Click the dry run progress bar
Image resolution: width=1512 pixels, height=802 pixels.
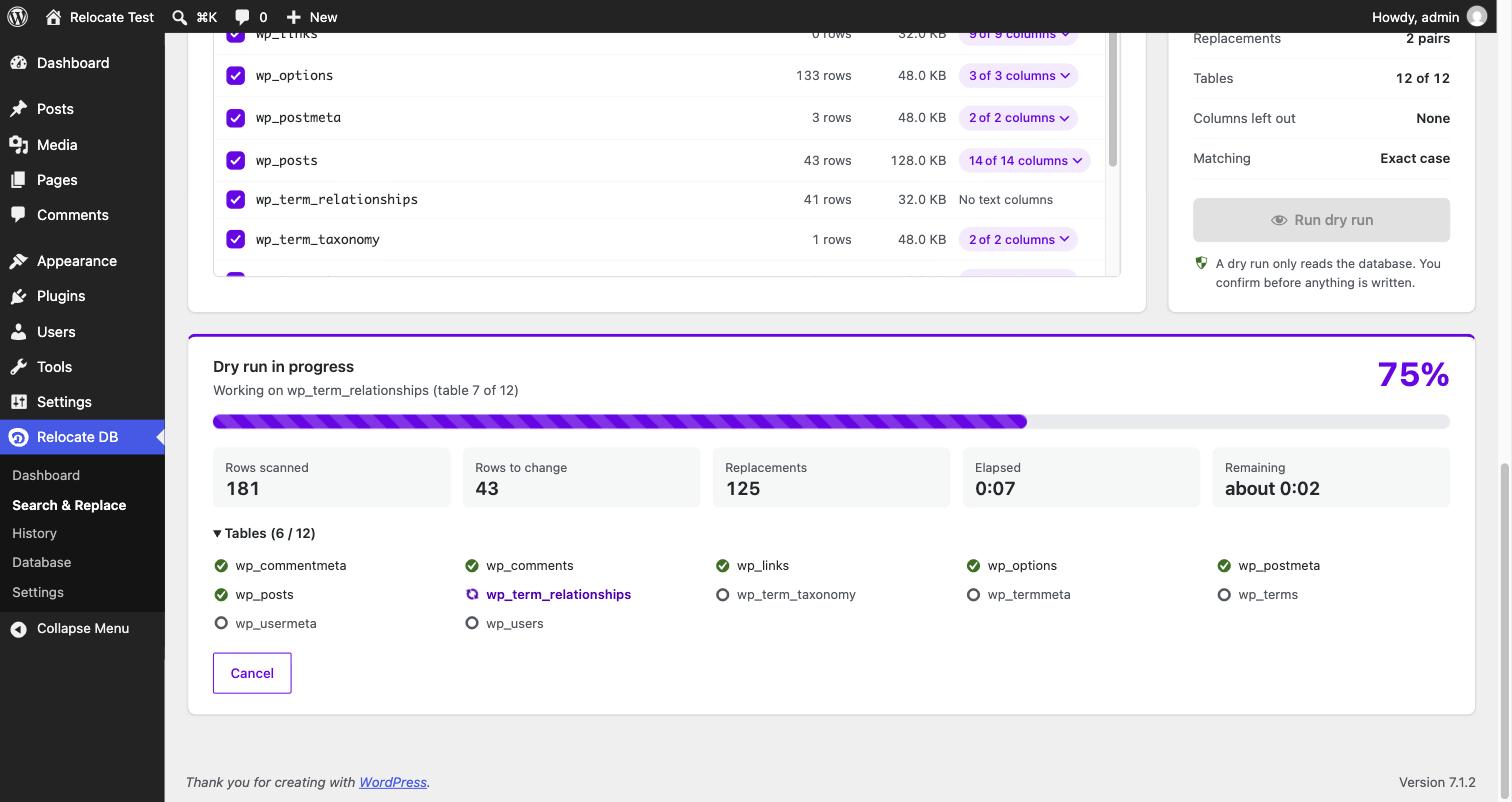click(x=831, y=422)
